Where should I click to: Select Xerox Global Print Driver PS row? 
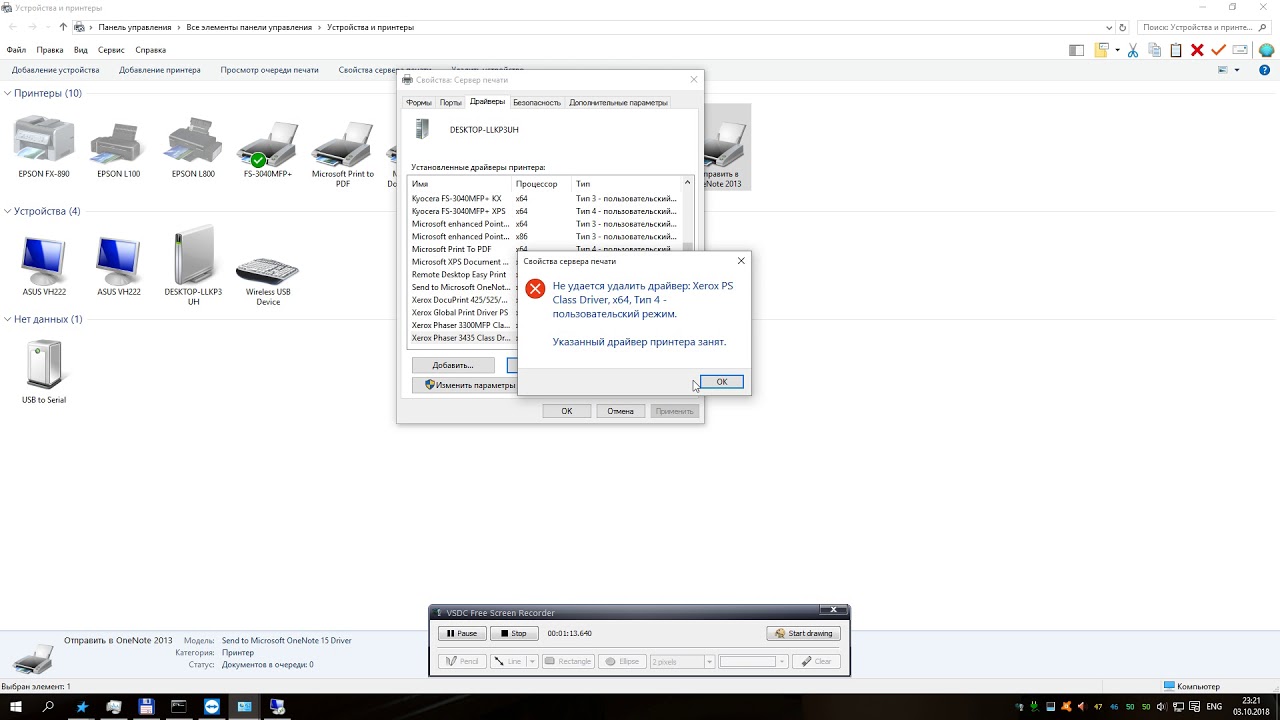point(463,312)
